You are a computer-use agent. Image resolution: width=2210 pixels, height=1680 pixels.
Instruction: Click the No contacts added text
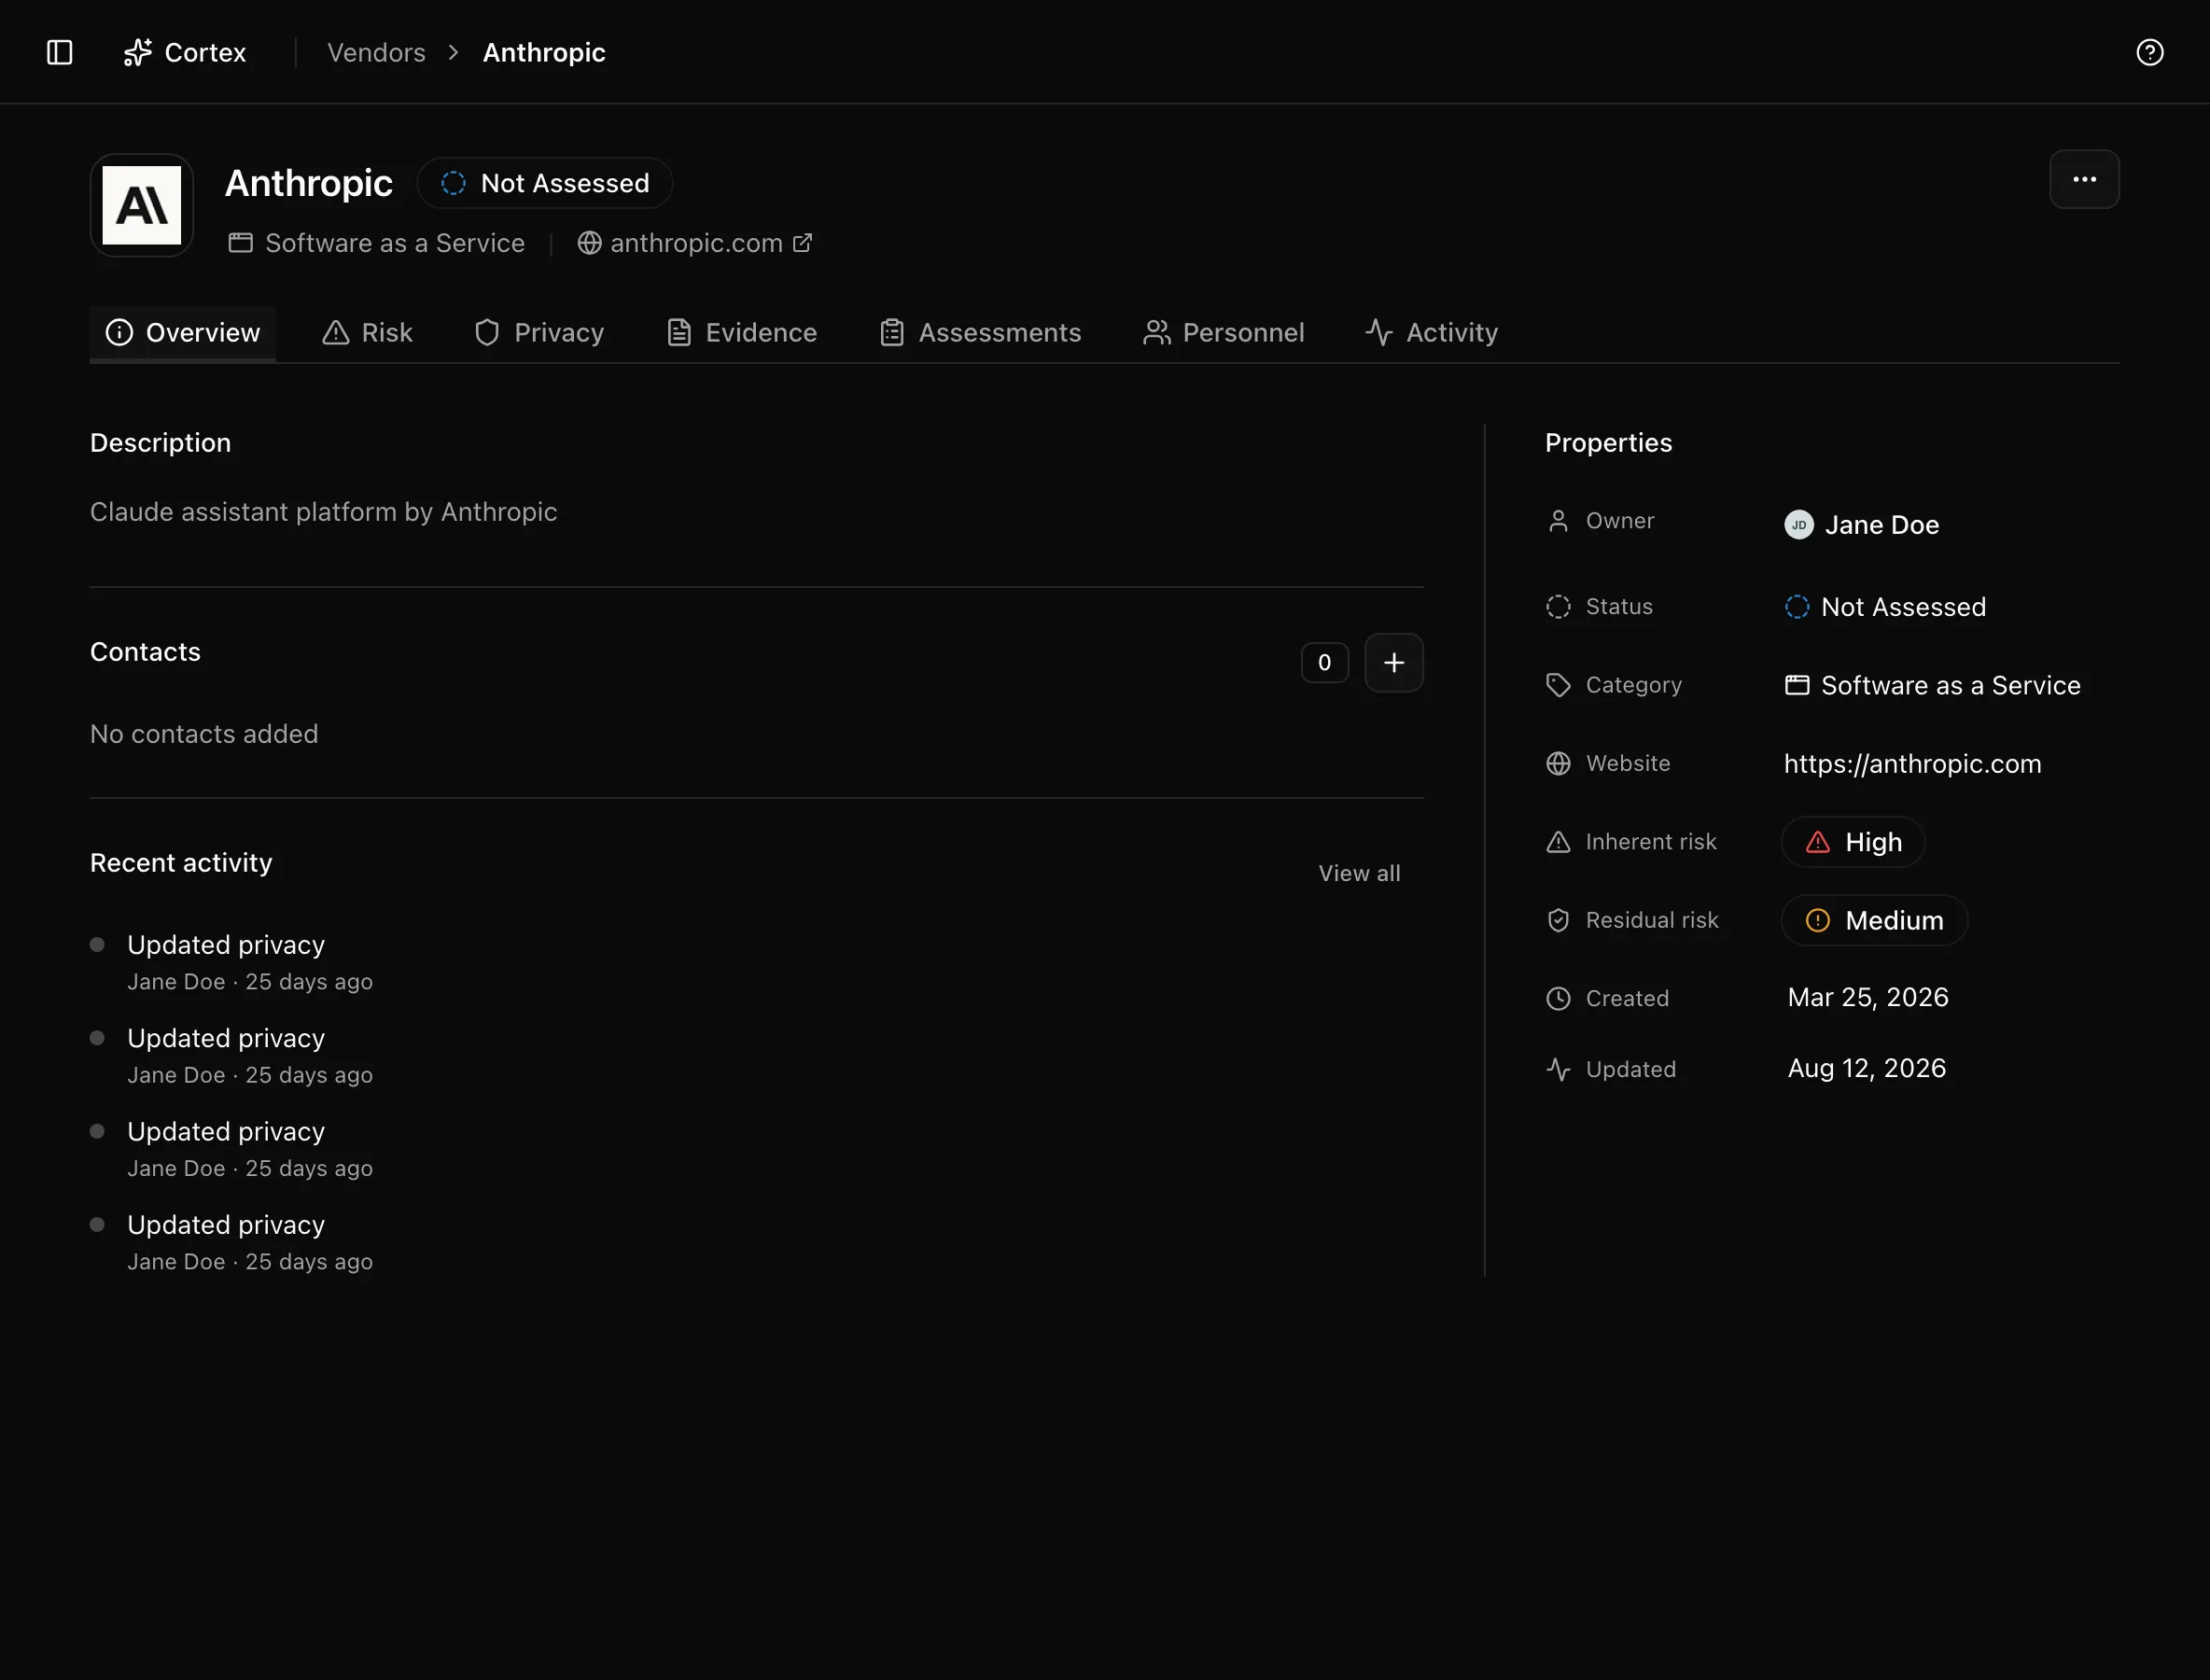pos(204,734)
